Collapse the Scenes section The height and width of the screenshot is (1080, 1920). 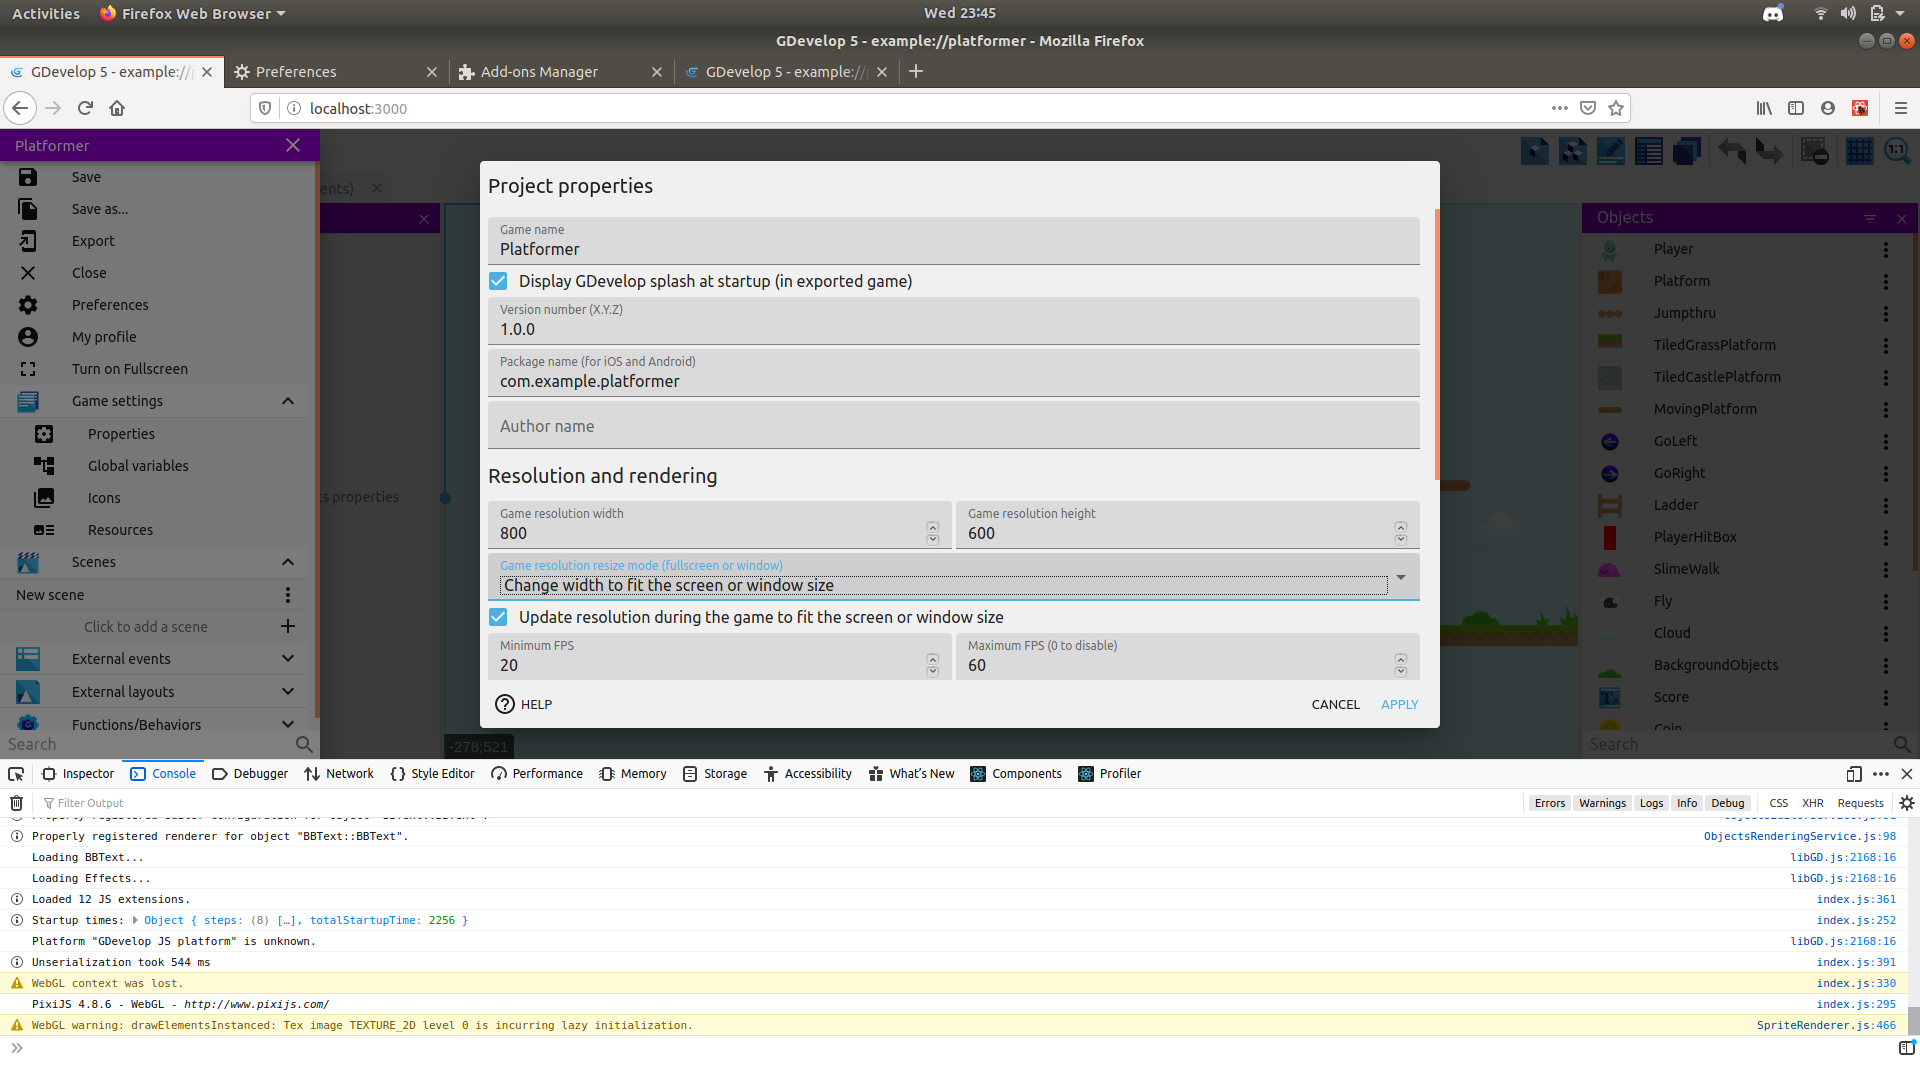(x=288, y=562)
